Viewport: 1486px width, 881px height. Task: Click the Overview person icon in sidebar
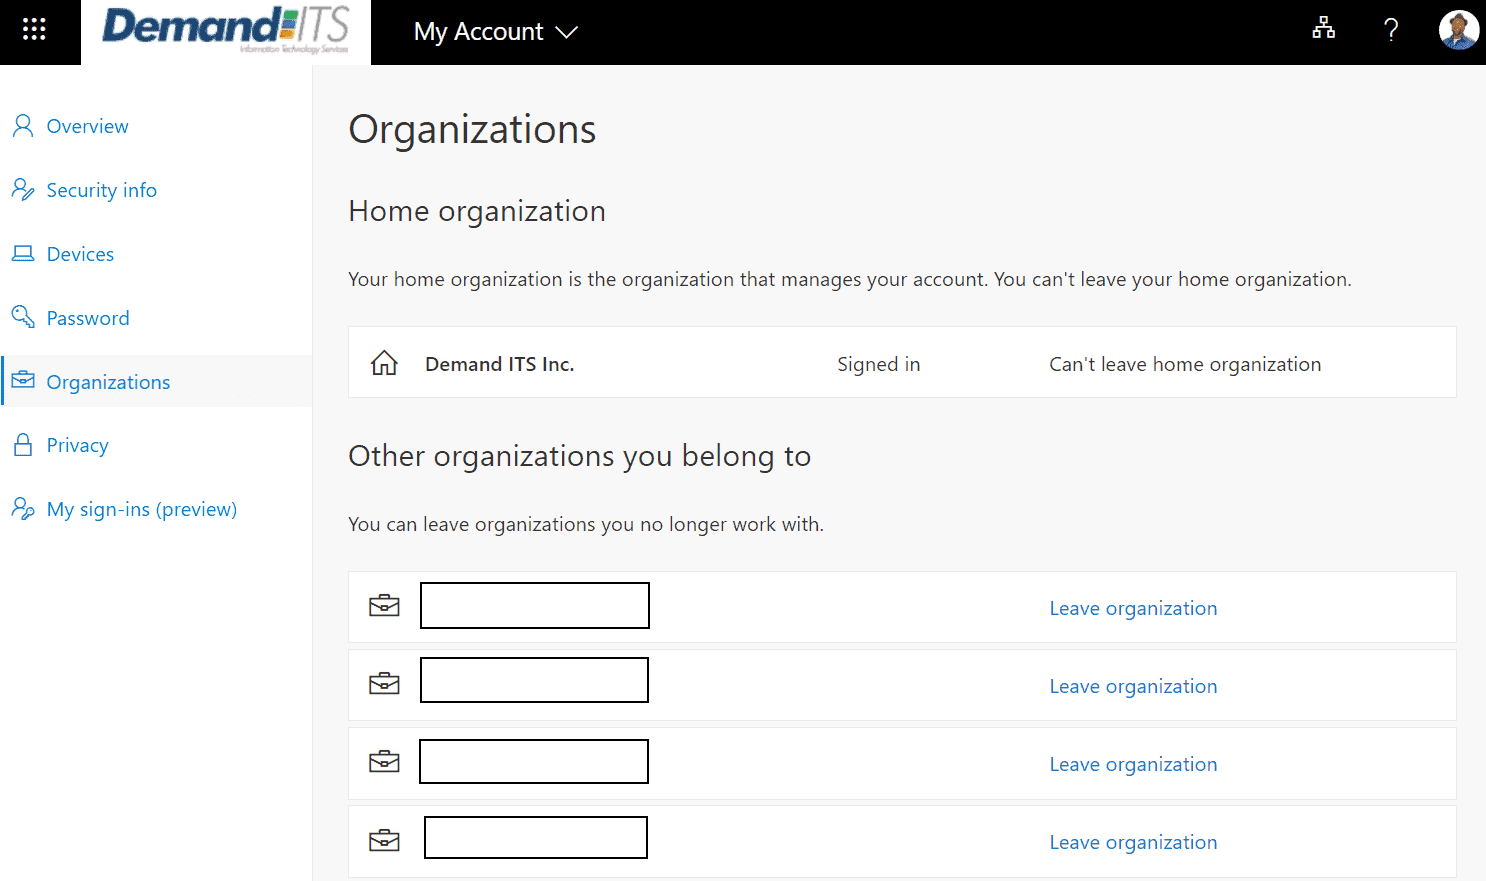coord(21,125)
